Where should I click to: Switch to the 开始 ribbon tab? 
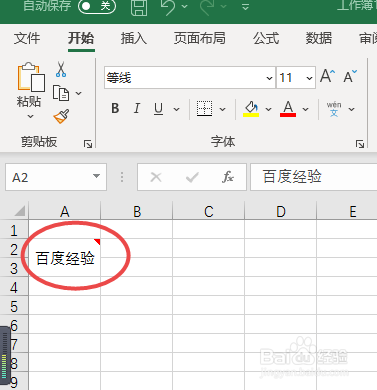81,38
